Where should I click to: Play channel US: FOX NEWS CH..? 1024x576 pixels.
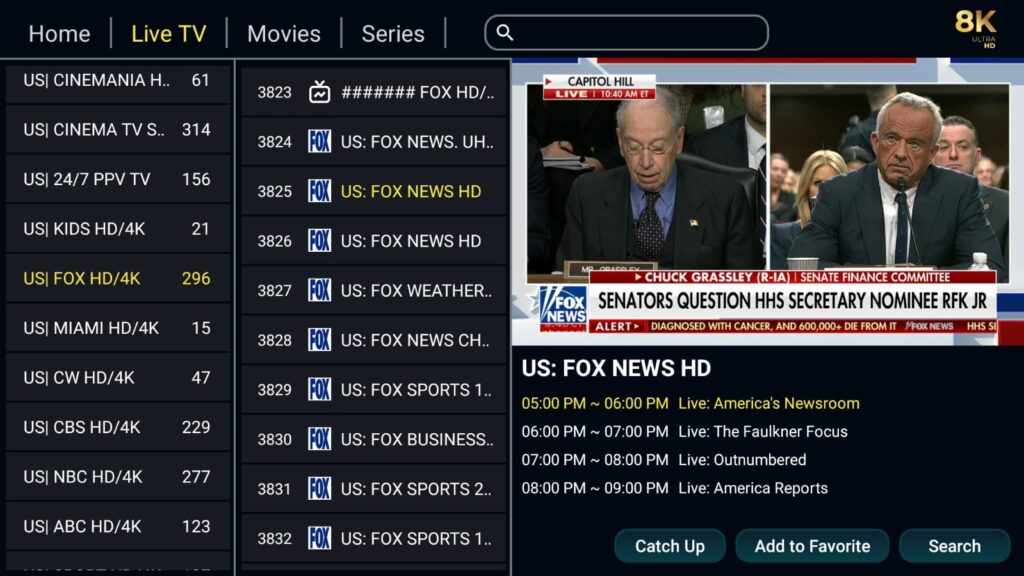click(x=374, y=340)
